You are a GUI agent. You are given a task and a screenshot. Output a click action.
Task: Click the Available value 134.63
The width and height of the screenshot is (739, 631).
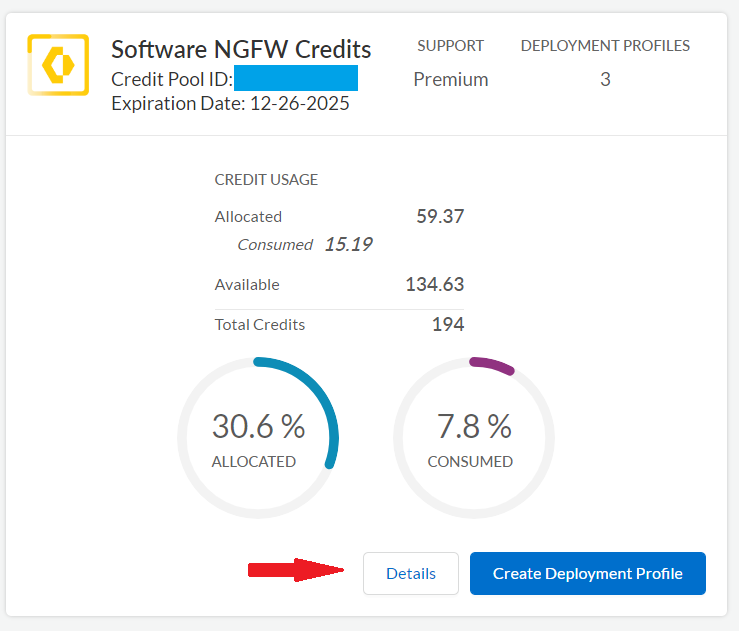click(435, 284)
